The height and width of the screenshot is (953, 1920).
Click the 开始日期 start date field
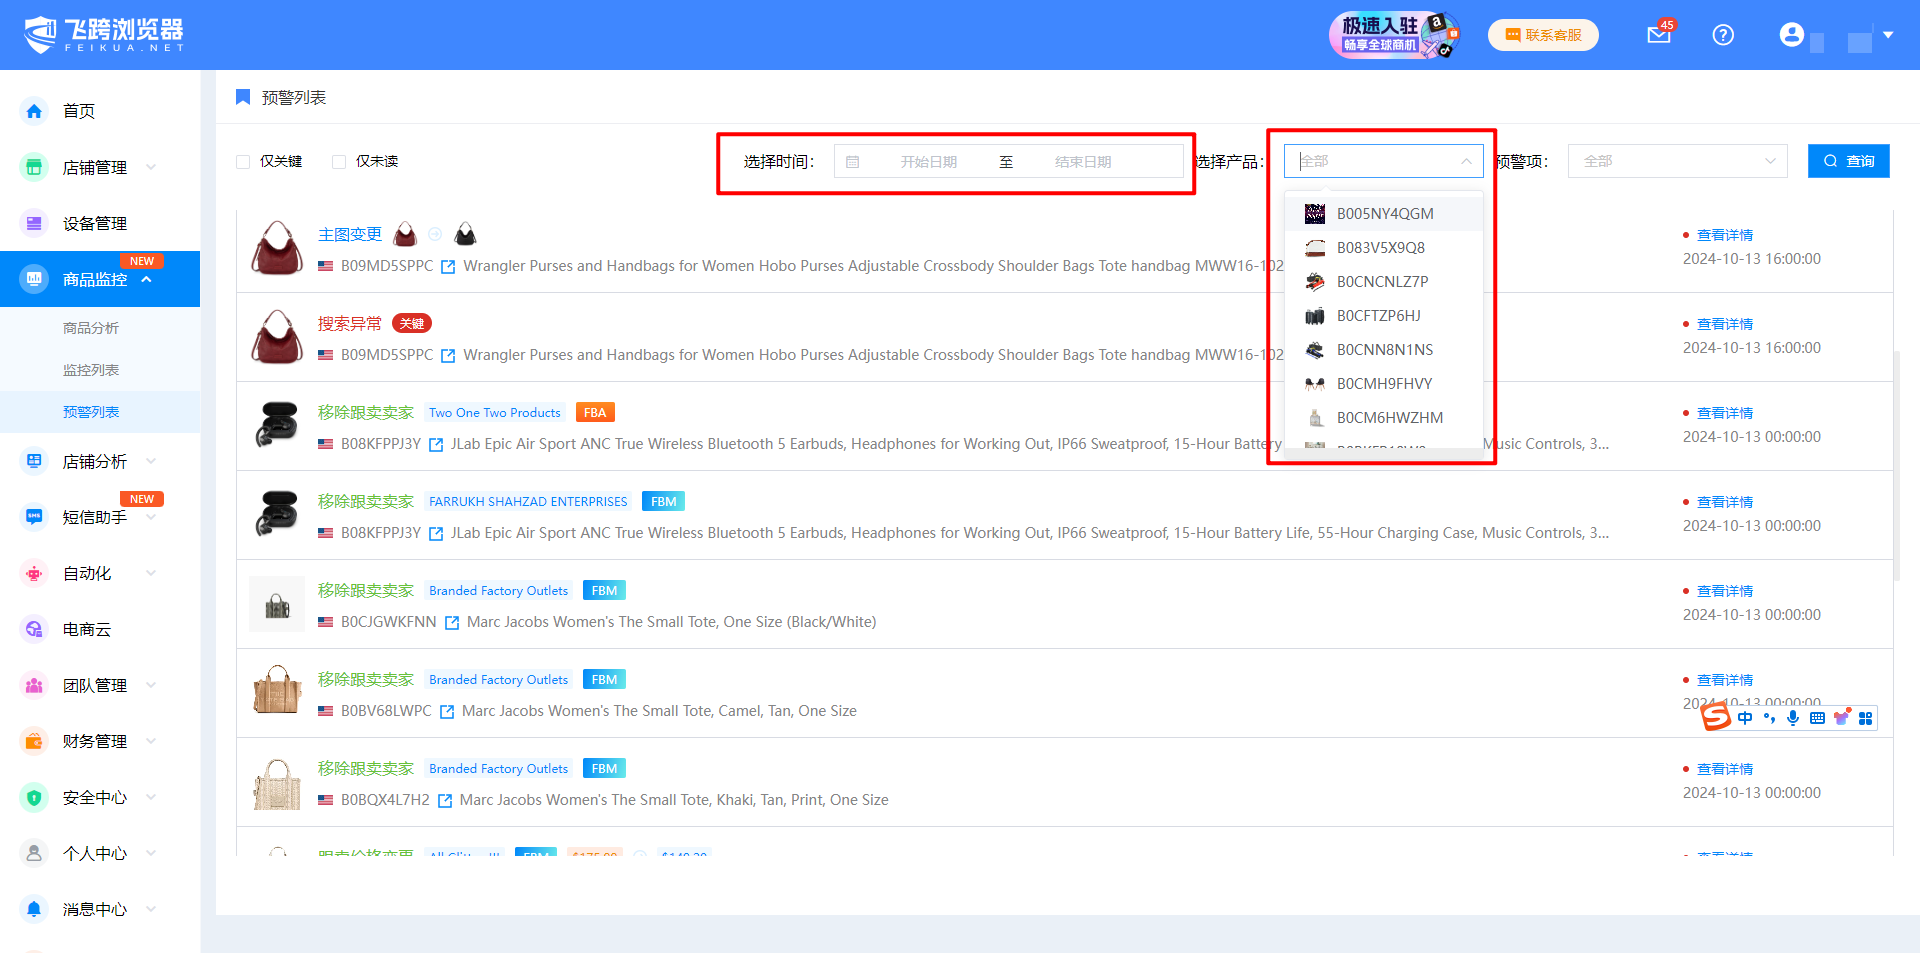coord(928,162)
